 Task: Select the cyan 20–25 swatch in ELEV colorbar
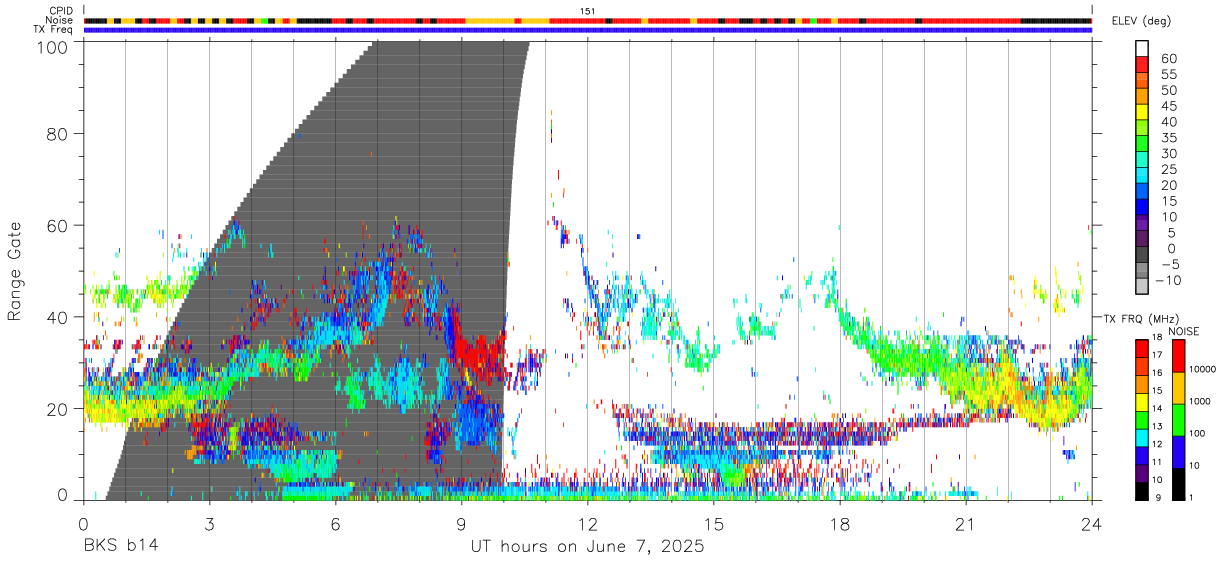pos(1143,176)
